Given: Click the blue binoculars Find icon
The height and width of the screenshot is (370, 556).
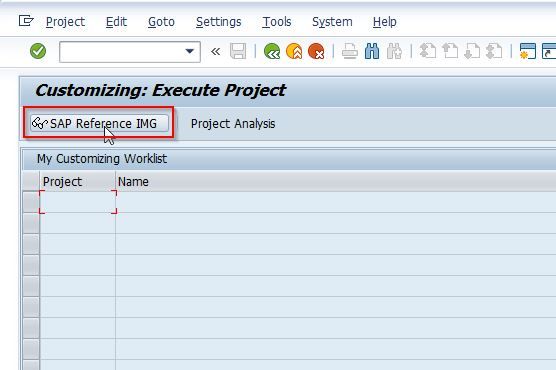Looking at the screenshot, I should coord(372,51).
